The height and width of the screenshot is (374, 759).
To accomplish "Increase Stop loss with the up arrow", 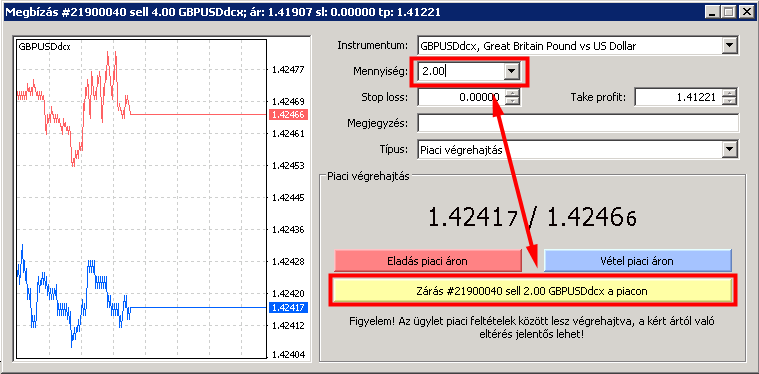I will [512, 93].
